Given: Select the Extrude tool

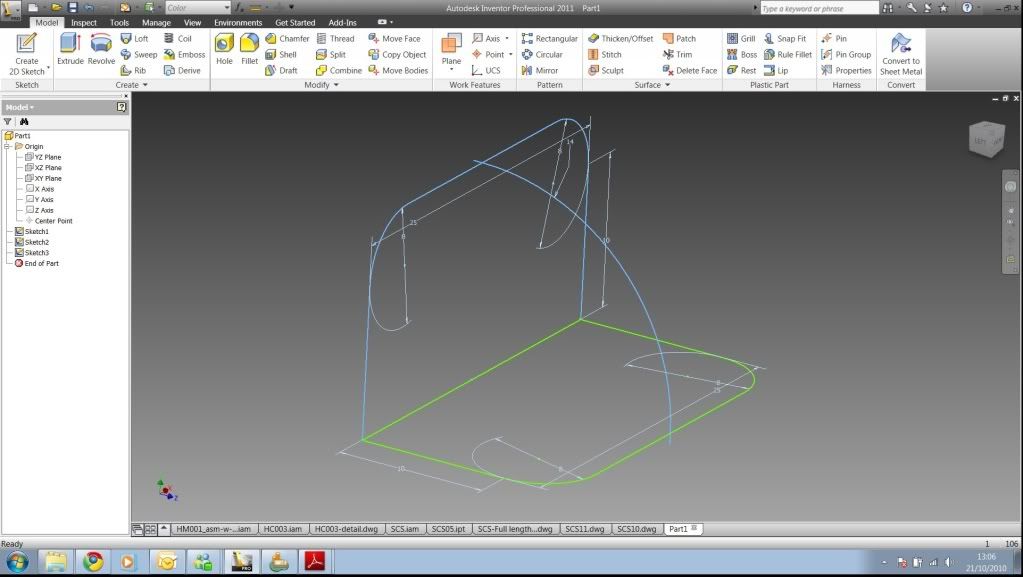Looking at the screenshot, I should 70,49.
